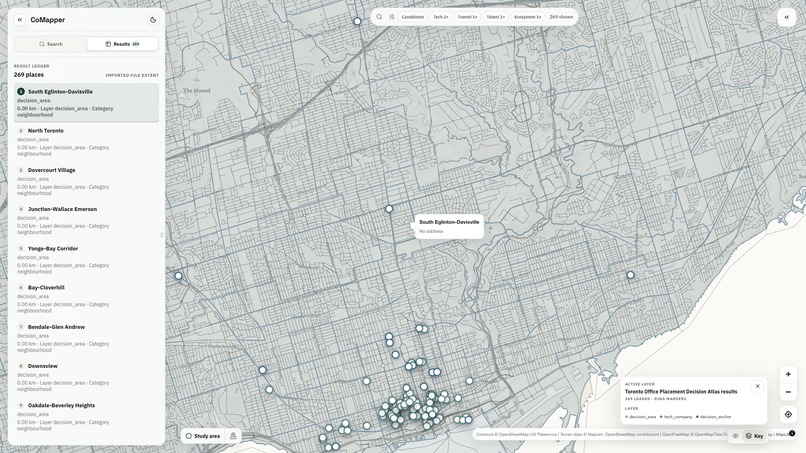
Task: Click the Study area button
Action: (x=203, y=436)
